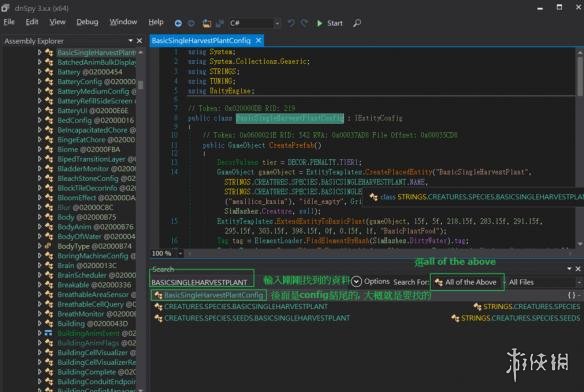
Task: Select BasicSingleHarvestPlantConfig search result
Action: coord(209,295)
